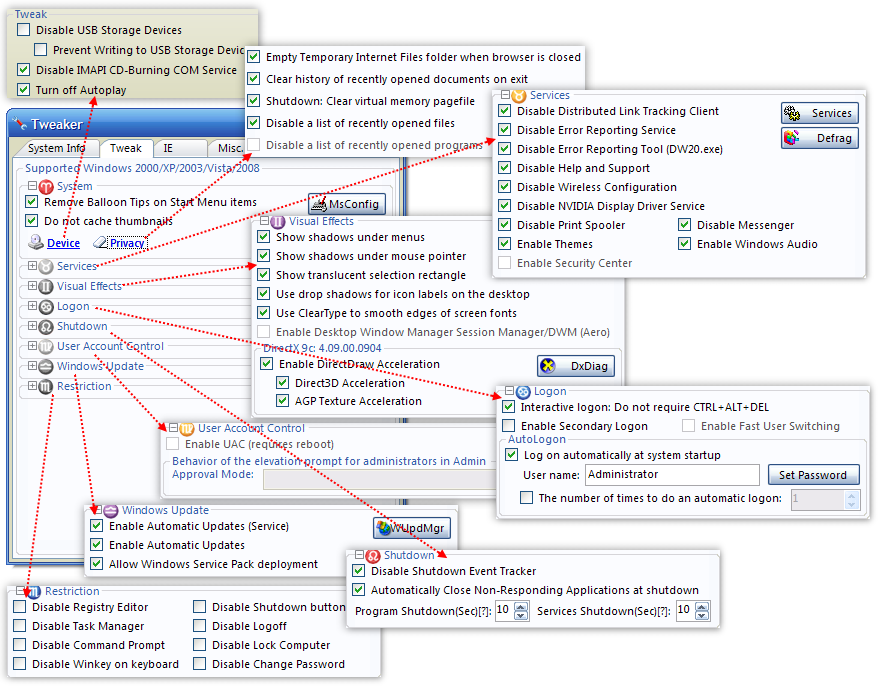
Task: Increase Program Shutdown seconds spinner
Action: coord(521,606)
